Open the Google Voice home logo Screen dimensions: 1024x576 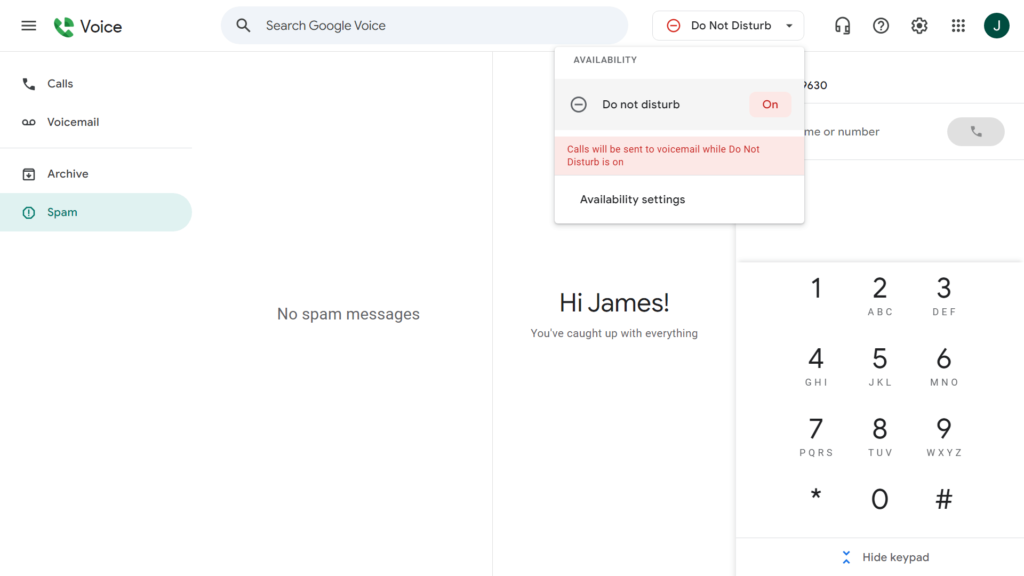[x=88, y=25]
